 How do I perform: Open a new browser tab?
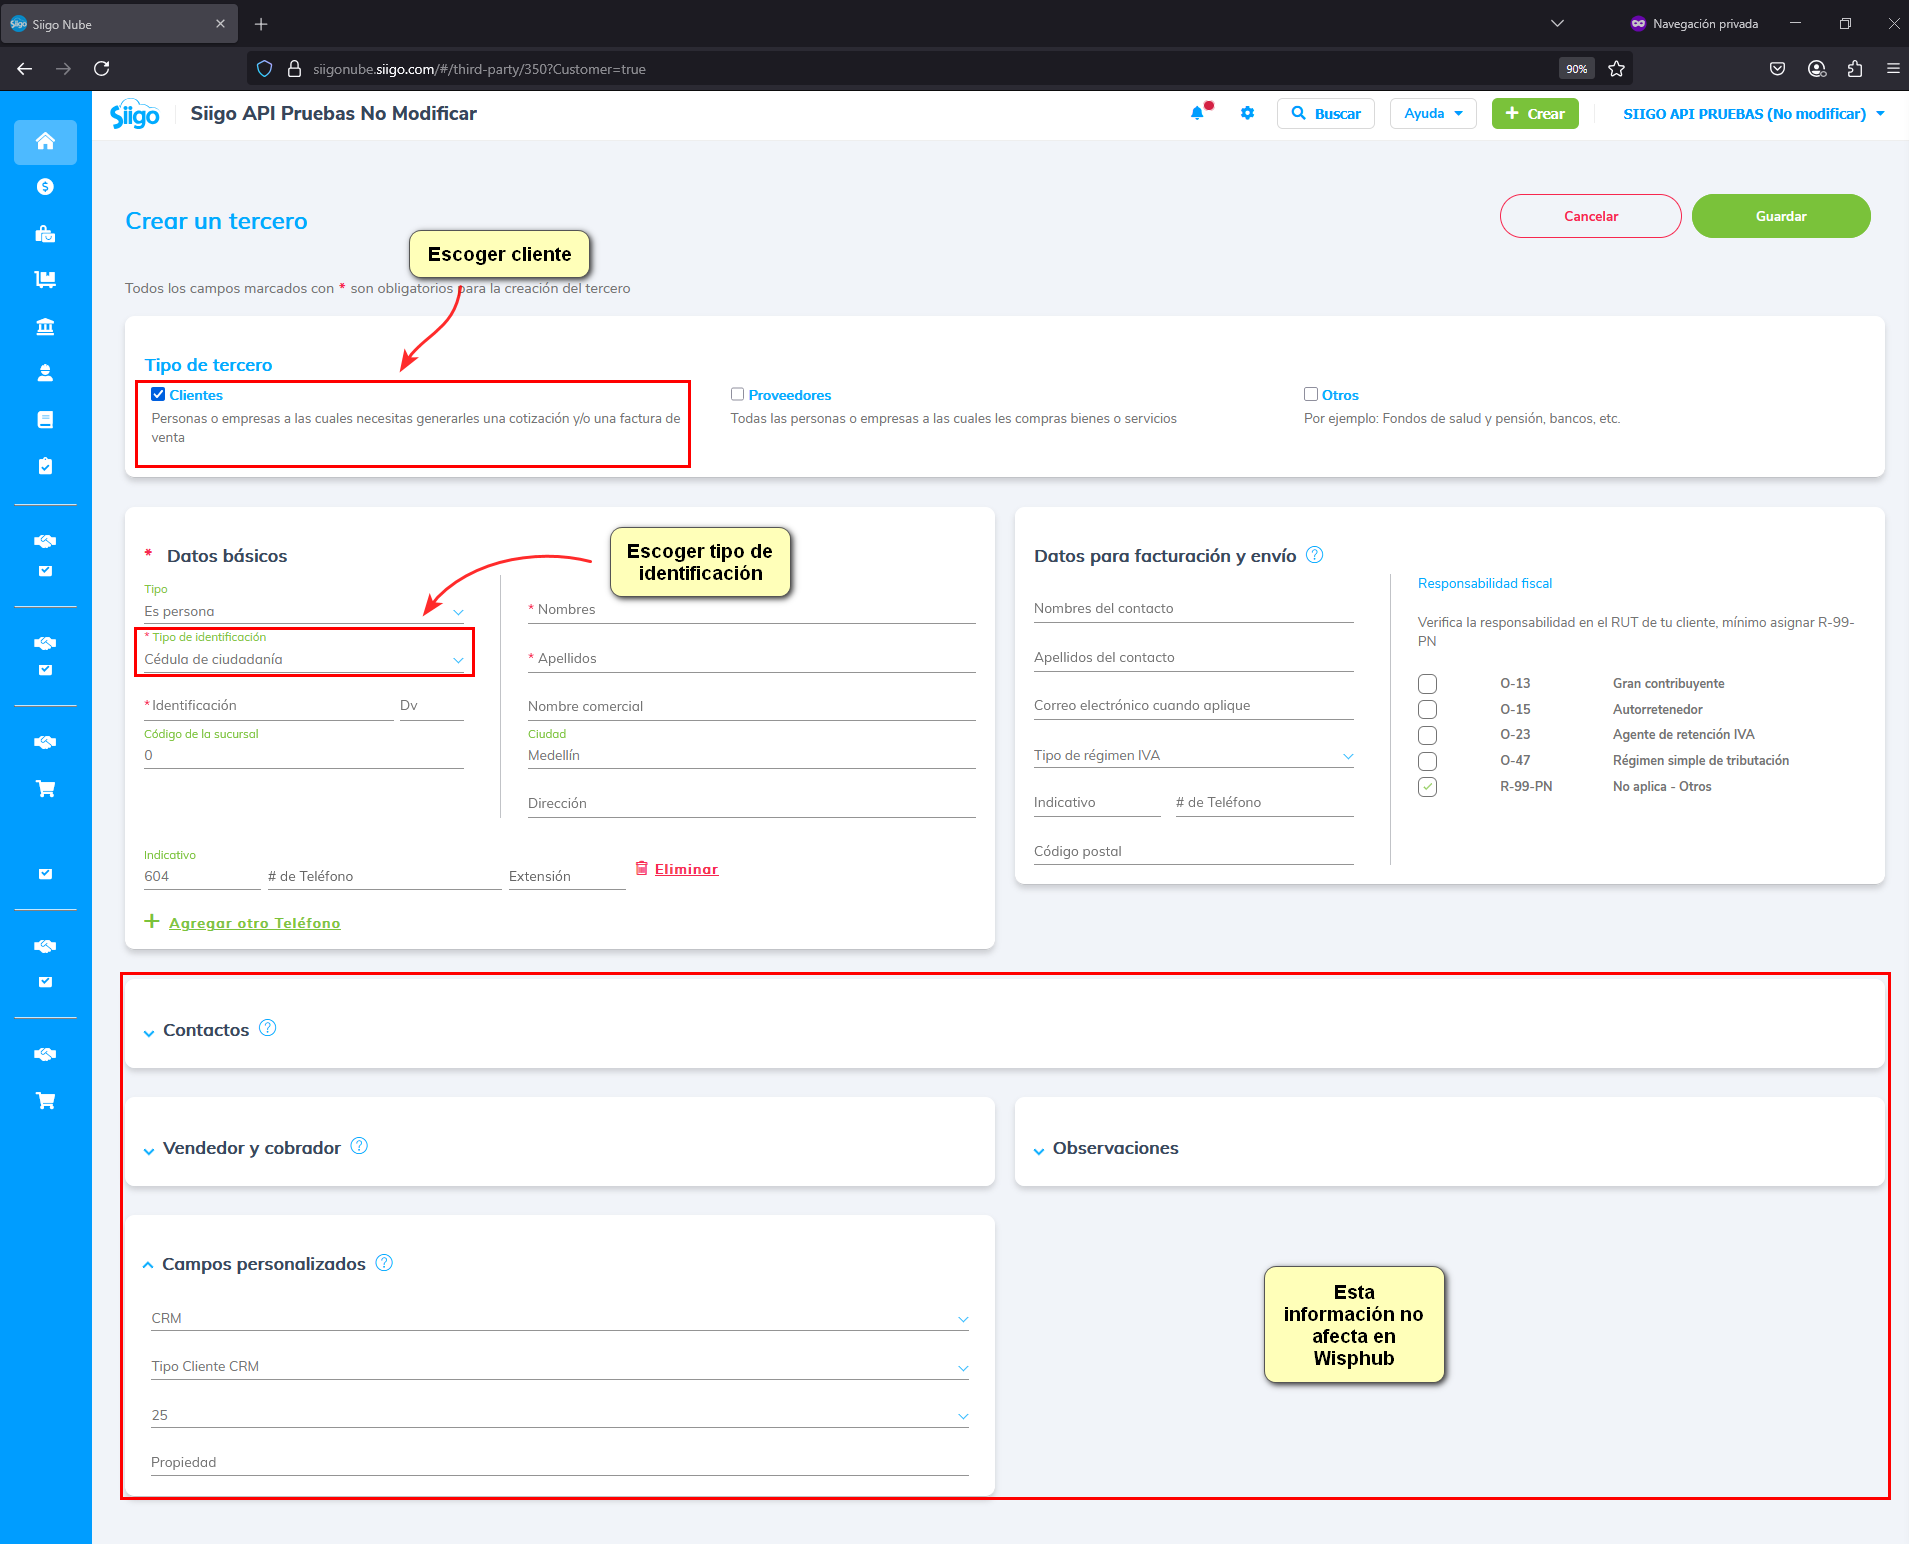[x=261, y=24]
